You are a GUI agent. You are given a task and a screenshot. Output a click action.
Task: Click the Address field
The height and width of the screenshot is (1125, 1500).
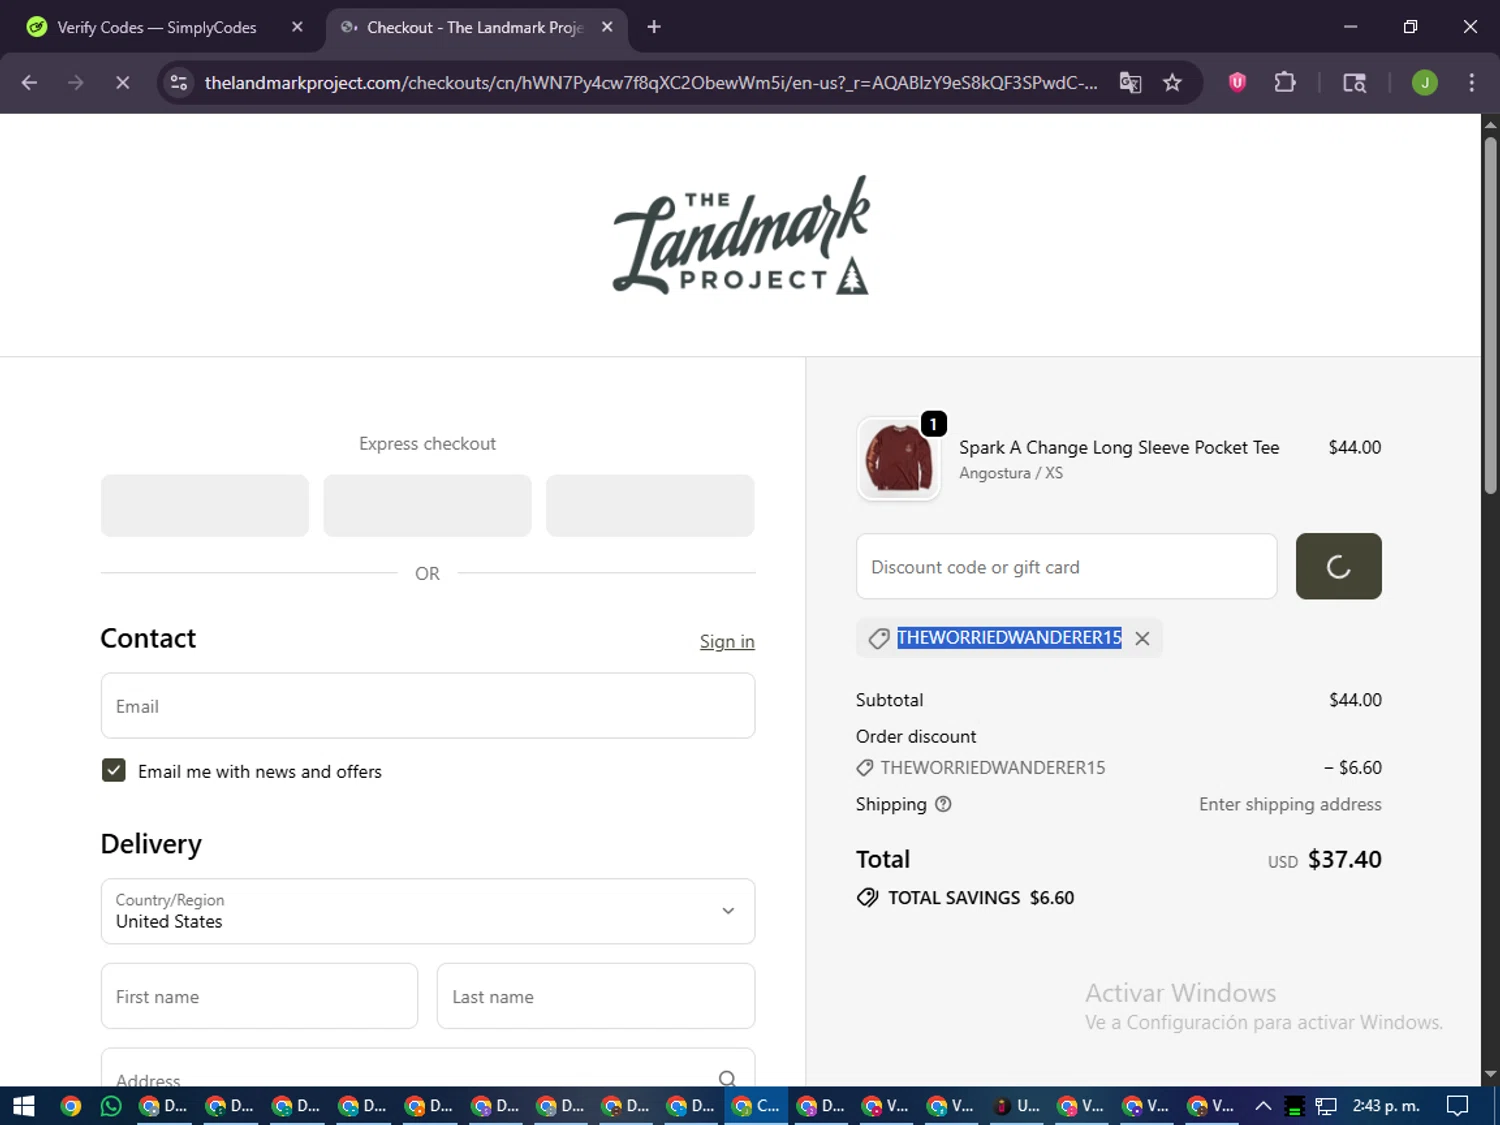pyautogui.click(x=428, y=1068)
